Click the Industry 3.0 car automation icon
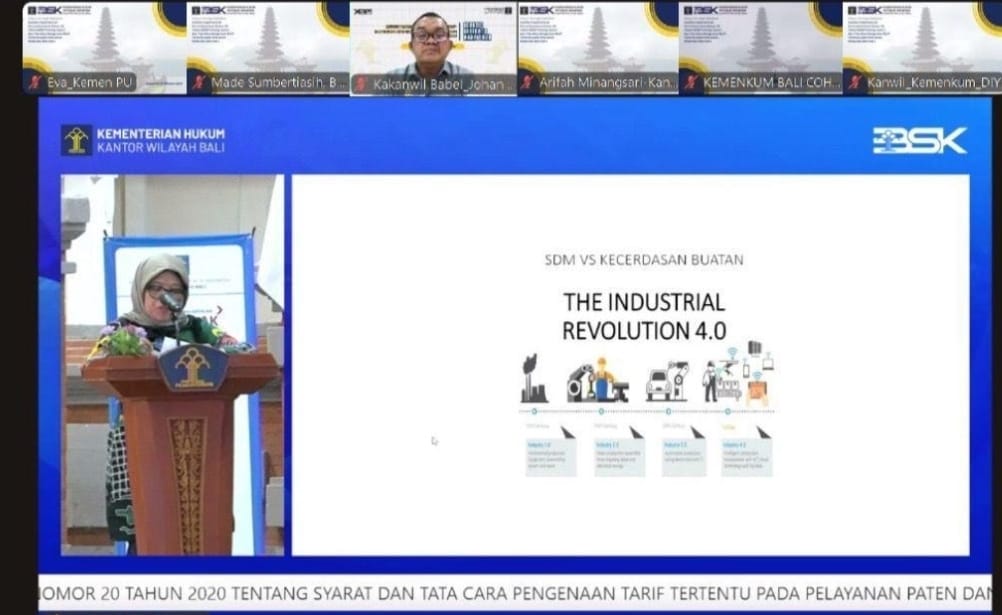Image resolution: width=1002 pixels, height=615 pixels. (x=666, y=382)
